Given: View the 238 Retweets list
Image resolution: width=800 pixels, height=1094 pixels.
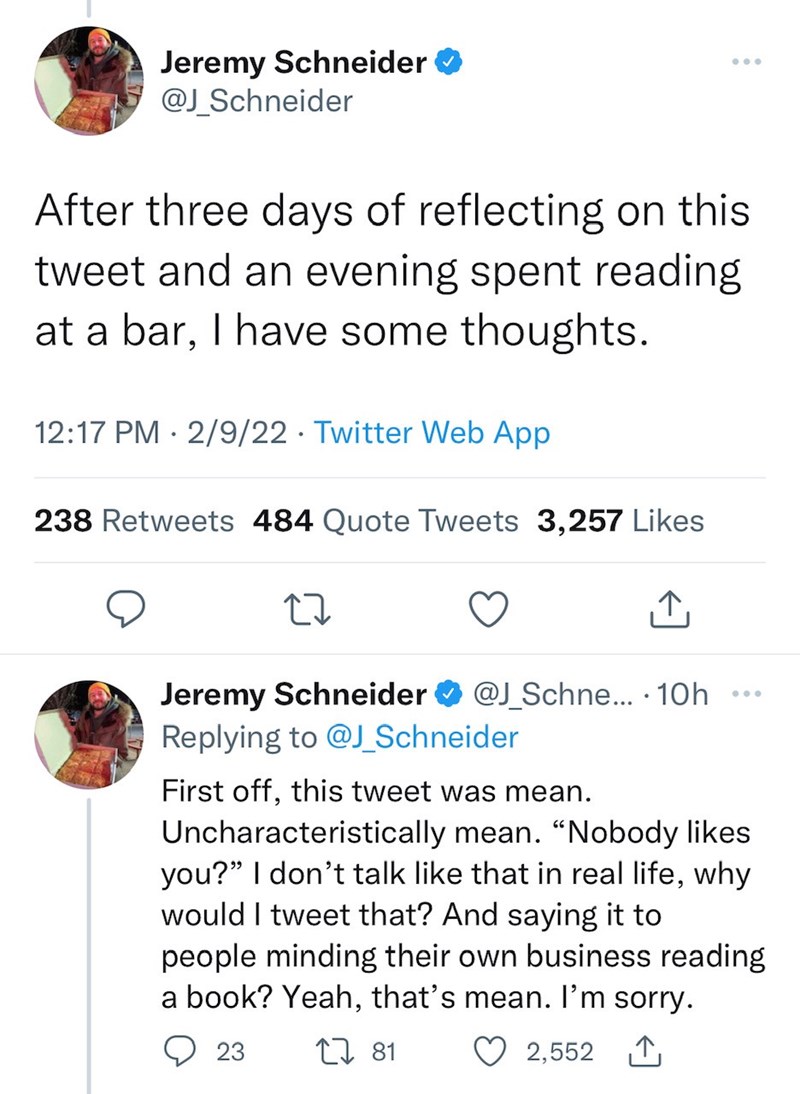Looking at the screenshot, I should point(135,521).
